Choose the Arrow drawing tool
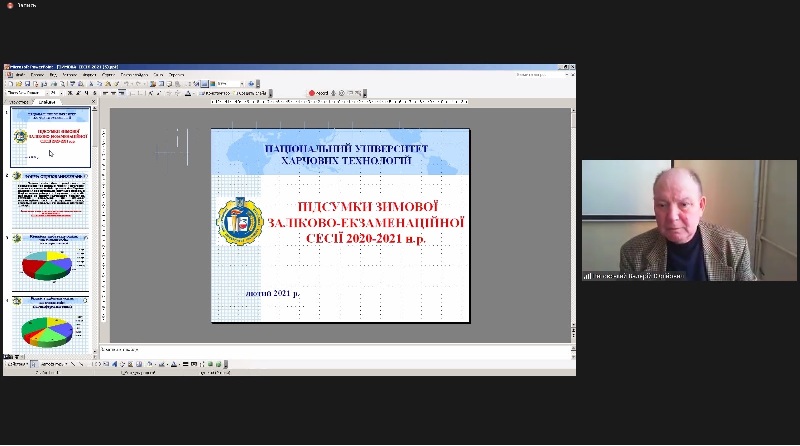 tap(81, 364)
